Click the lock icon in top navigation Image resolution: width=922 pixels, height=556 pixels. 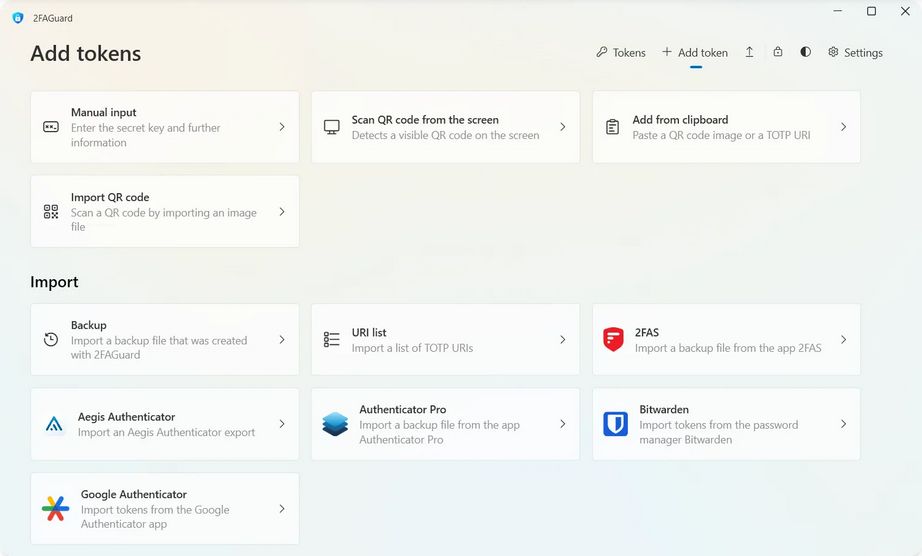tap(778, 52)
